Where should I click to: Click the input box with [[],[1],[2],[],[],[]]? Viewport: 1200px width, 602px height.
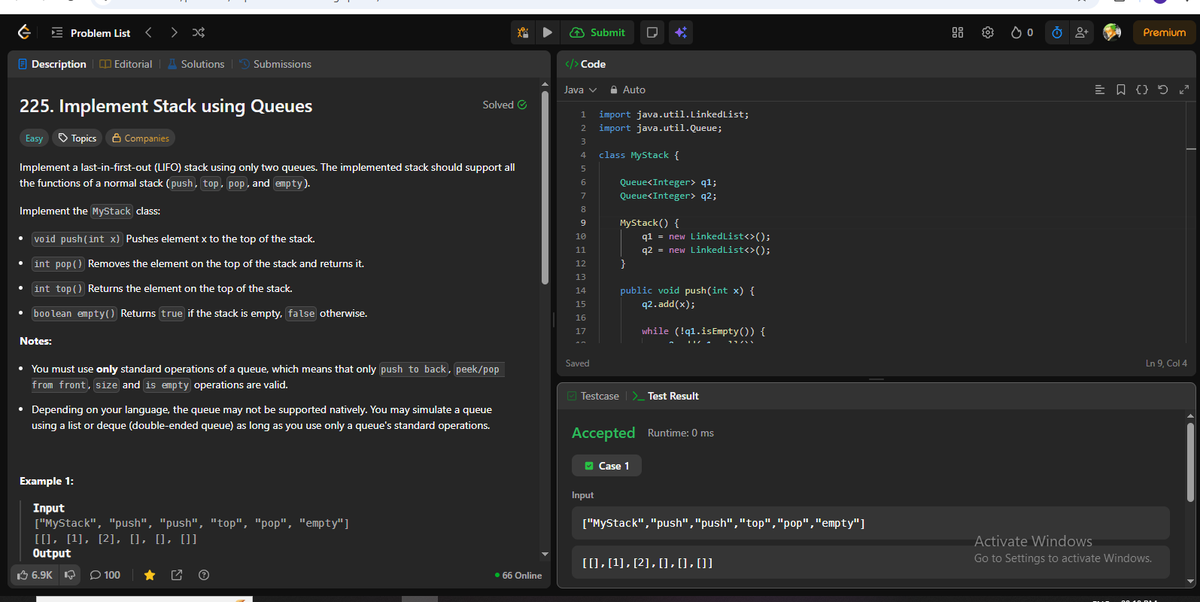869,564
